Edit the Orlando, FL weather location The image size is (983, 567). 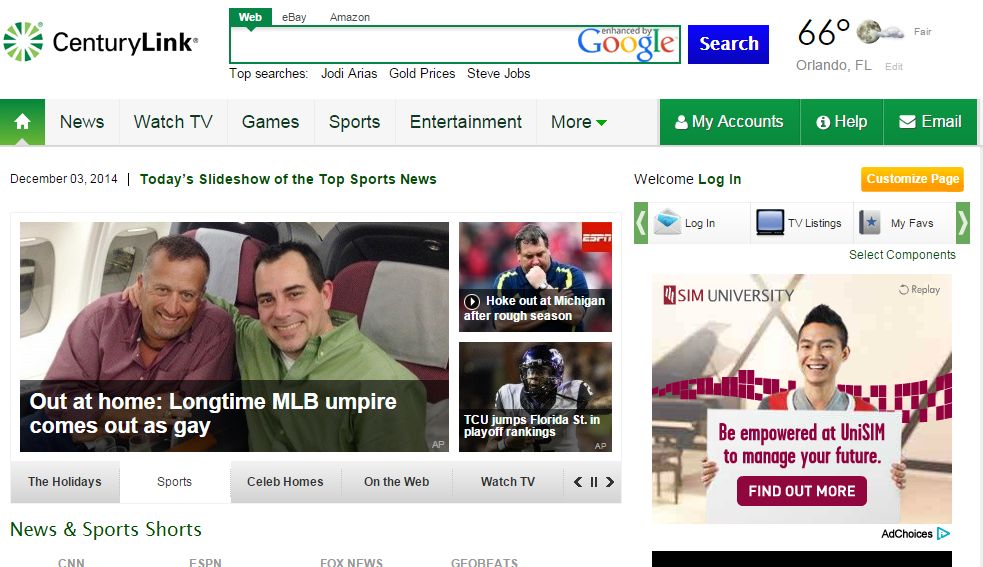[x=894, y=66]
